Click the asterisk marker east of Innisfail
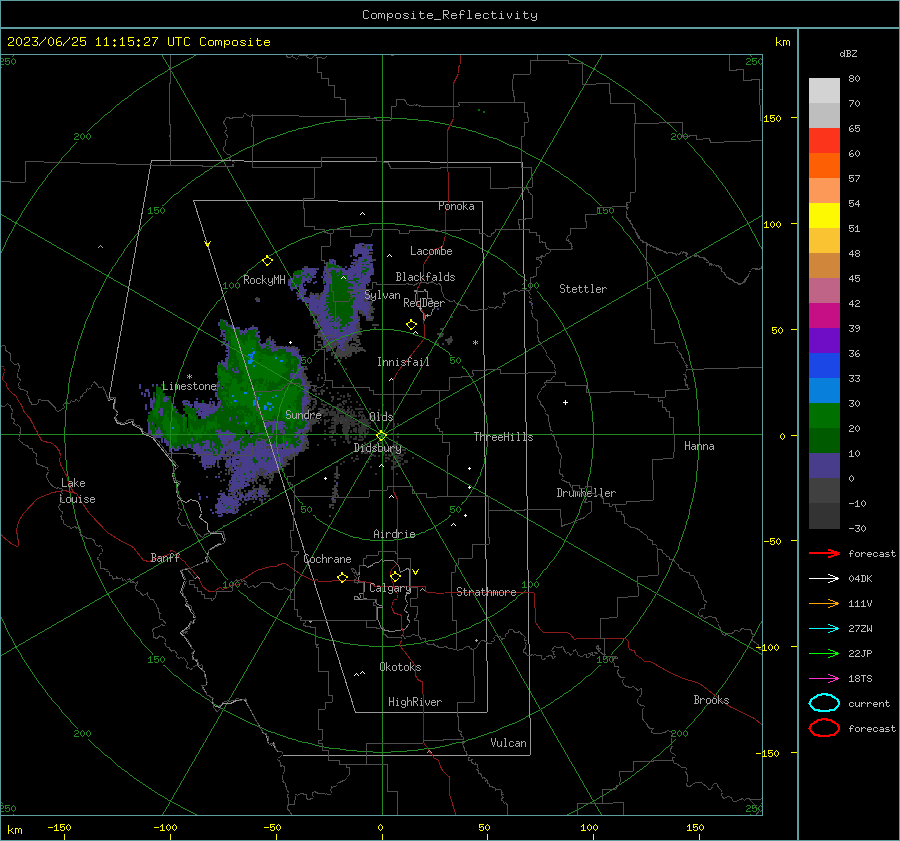 point(475,343)
